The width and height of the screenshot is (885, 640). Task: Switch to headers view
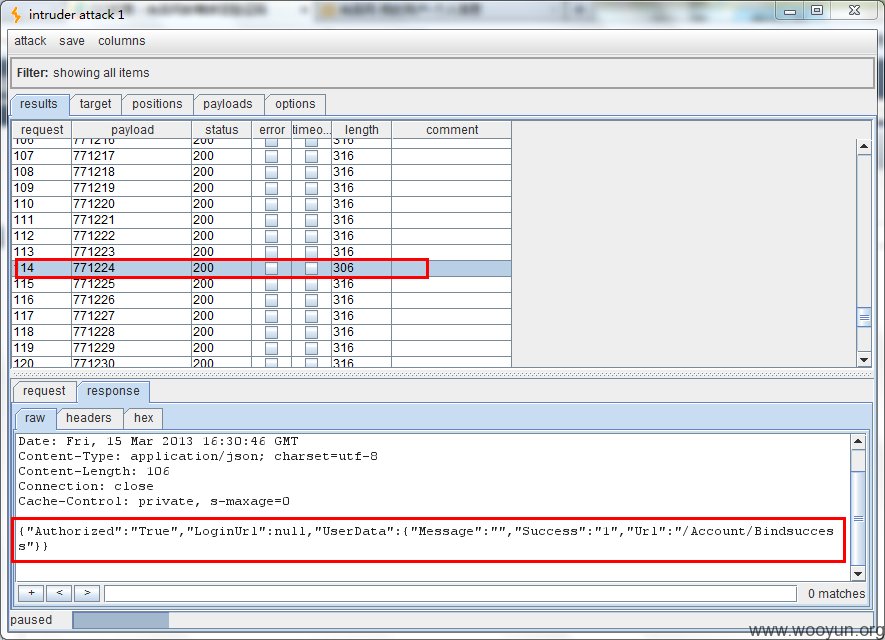pyautogui.click(x=89, y=418)
